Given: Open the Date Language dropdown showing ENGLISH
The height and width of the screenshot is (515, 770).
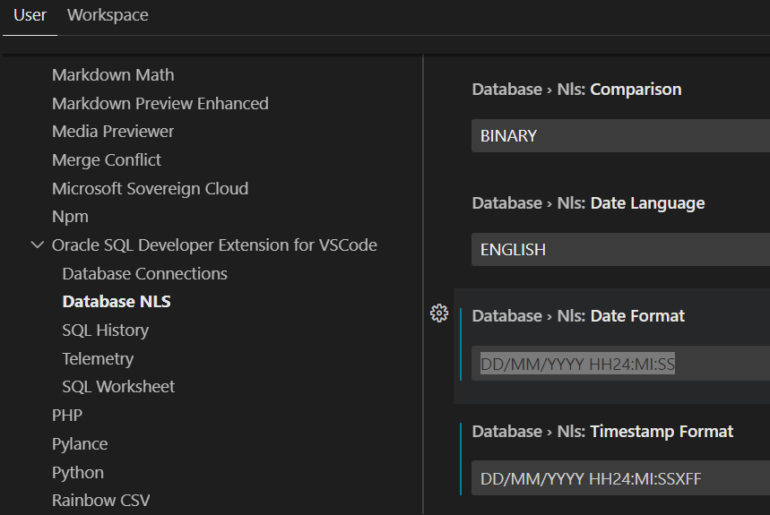Looking at the screenshot, I should (620, 250).
